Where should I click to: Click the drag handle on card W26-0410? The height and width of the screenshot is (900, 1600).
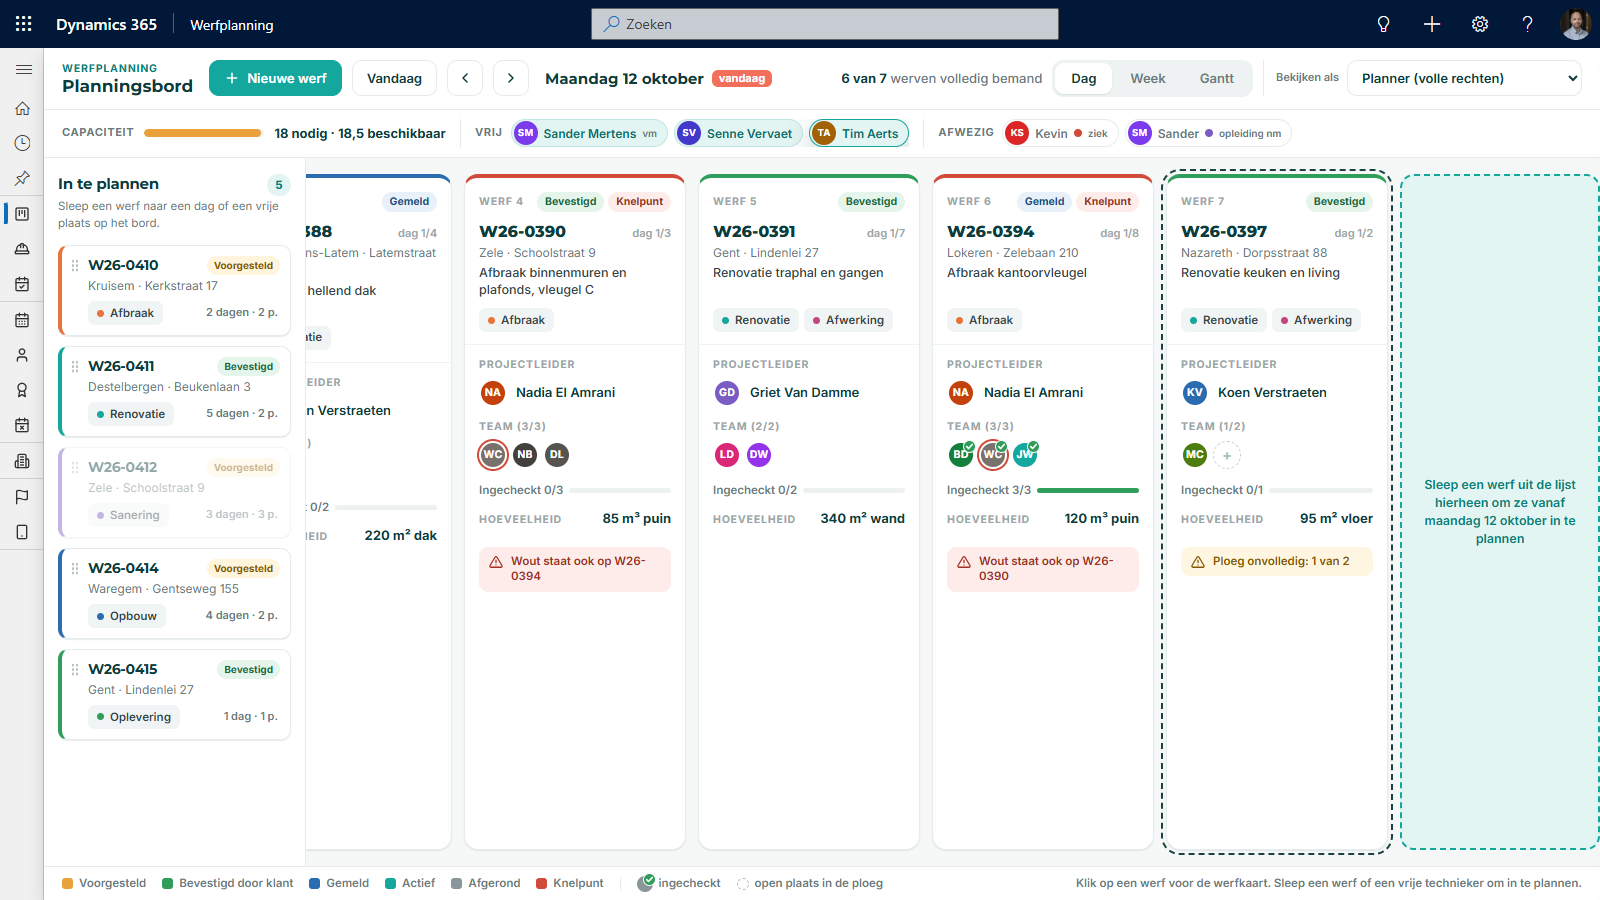75,266
